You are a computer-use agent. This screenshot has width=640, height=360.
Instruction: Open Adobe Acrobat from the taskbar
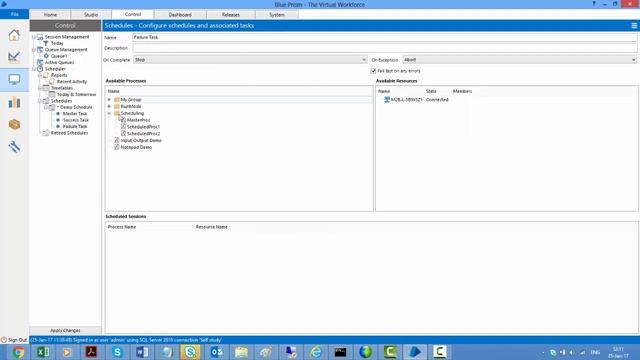91,352
